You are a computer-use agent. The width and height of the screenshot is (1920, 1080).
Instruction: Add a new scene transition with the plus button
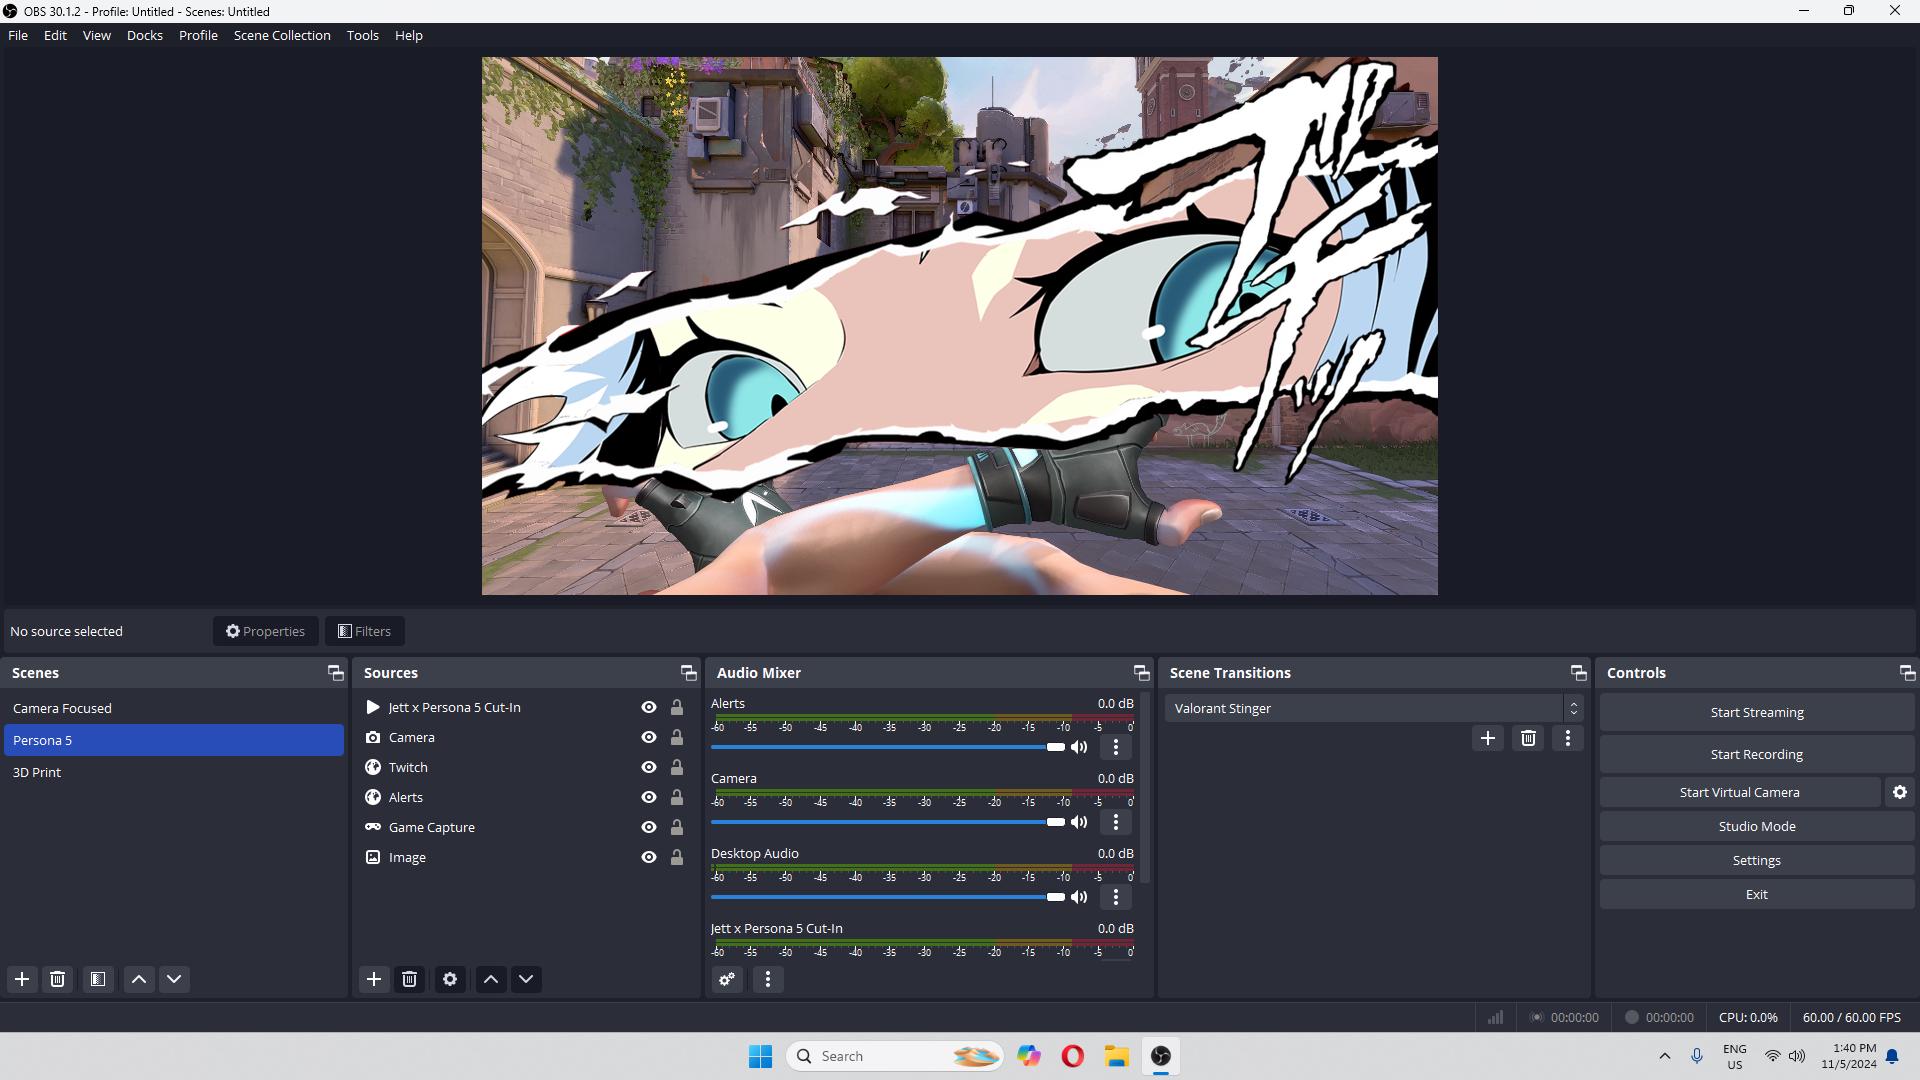1488,738
